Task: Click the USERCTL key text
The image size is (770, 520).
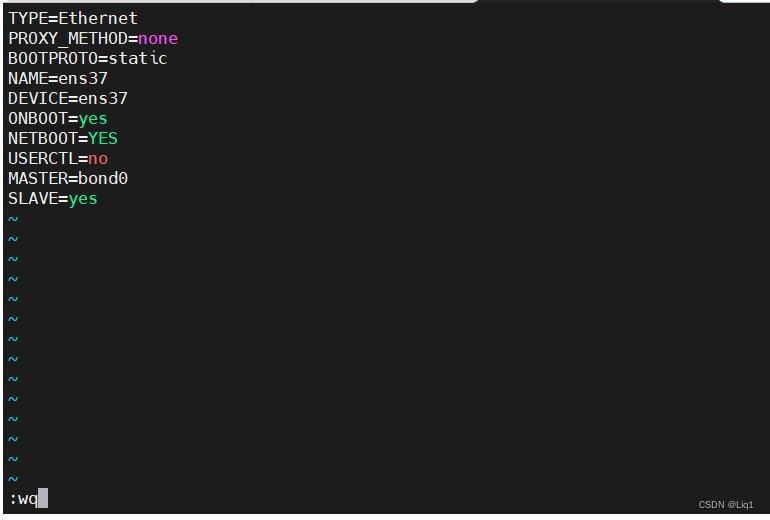Action: pyautogui.click(x=43, y=159)
